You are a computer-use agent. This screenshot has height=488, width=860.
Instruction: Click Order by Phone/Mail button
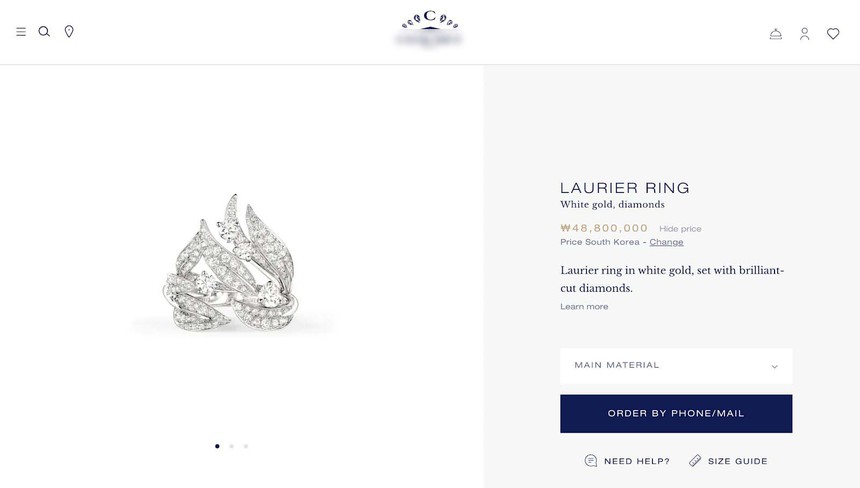[676, 413]
